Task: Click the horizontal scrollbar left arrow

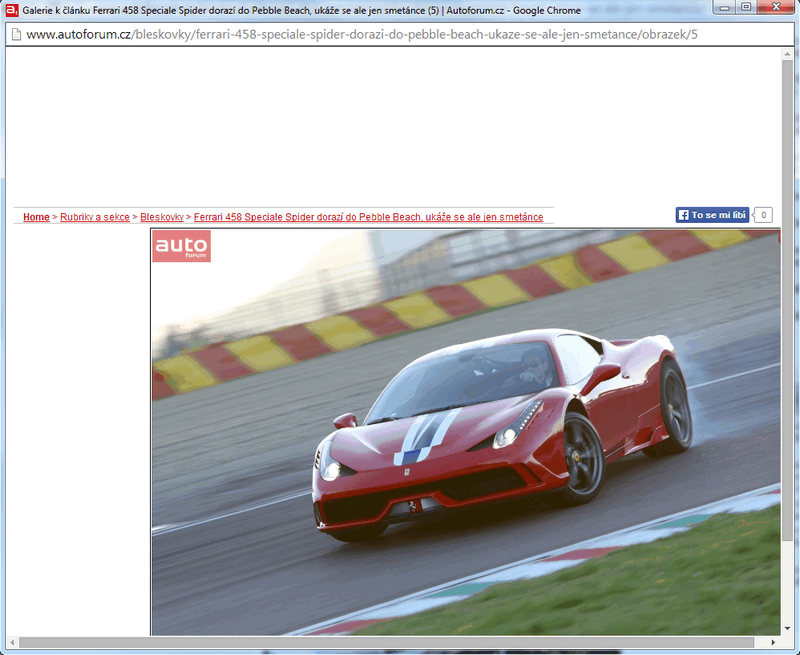Action: (x=12, y=641)
